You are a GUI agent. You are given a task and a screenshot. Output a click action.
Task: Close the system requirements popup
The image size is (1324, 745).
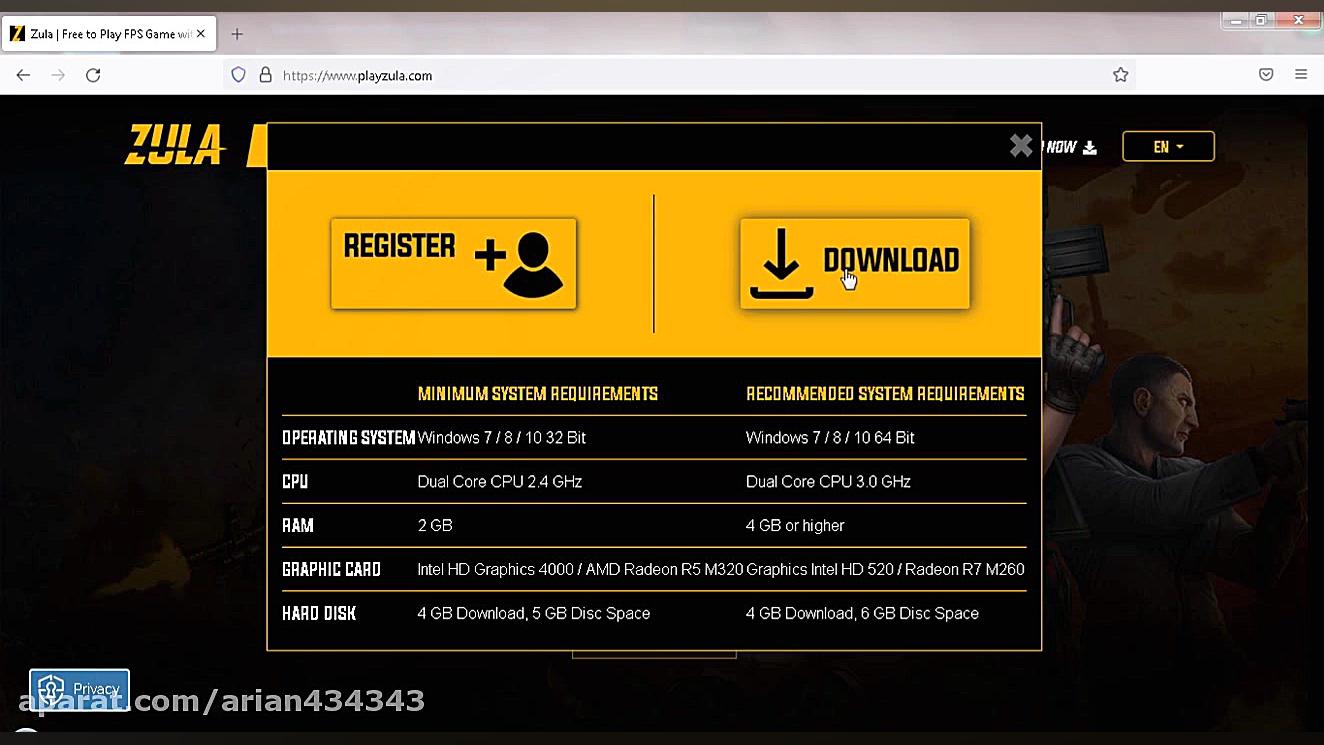pyautogui.click(x=1021, y=146)
